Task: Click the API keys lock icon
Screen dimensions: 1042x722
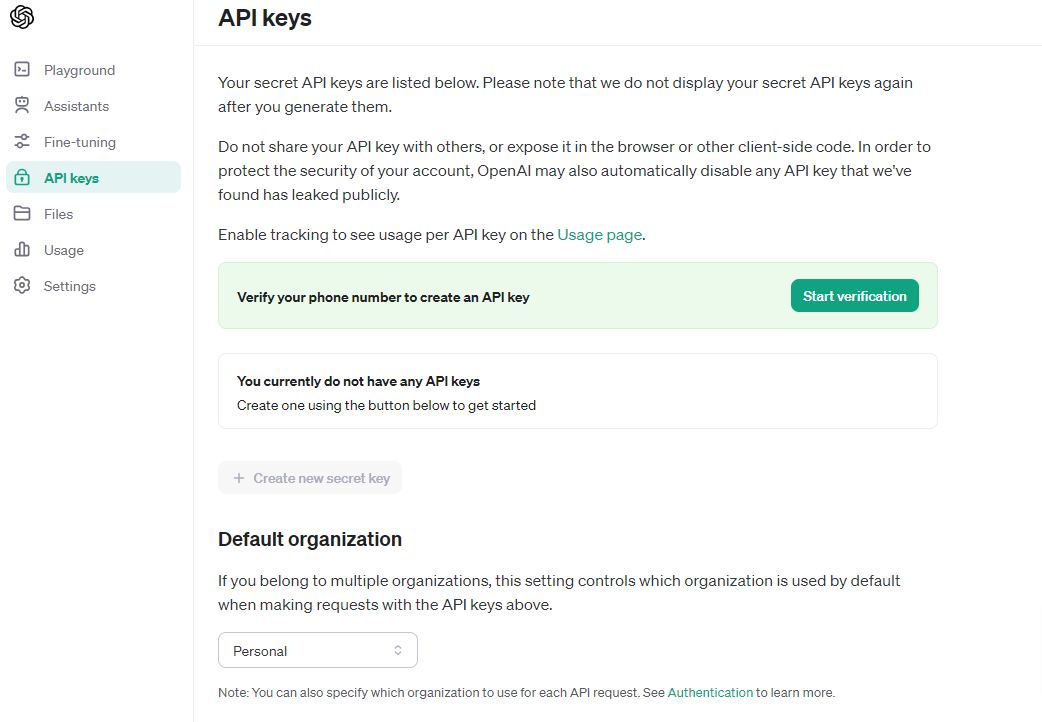Action: click(22, 178)
